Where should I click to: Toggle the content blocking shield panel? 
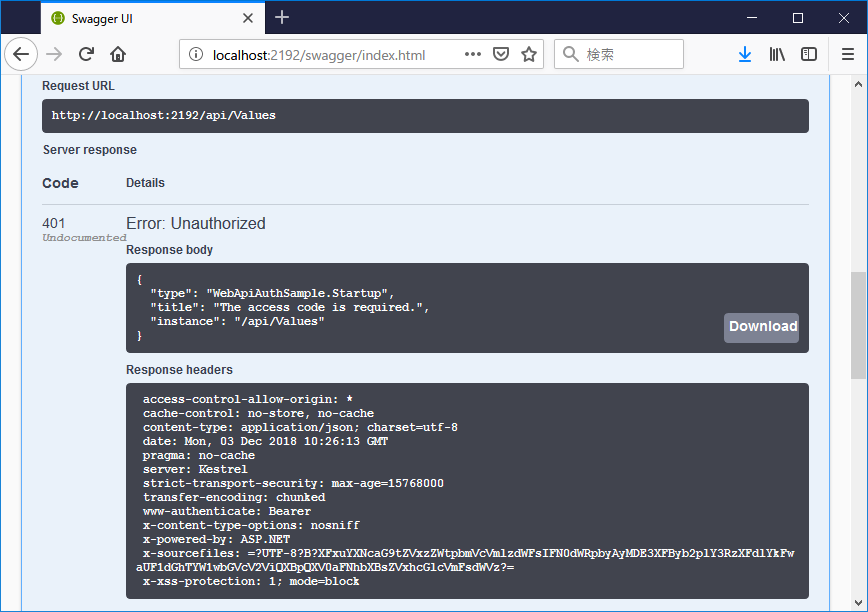click(500, 54)
